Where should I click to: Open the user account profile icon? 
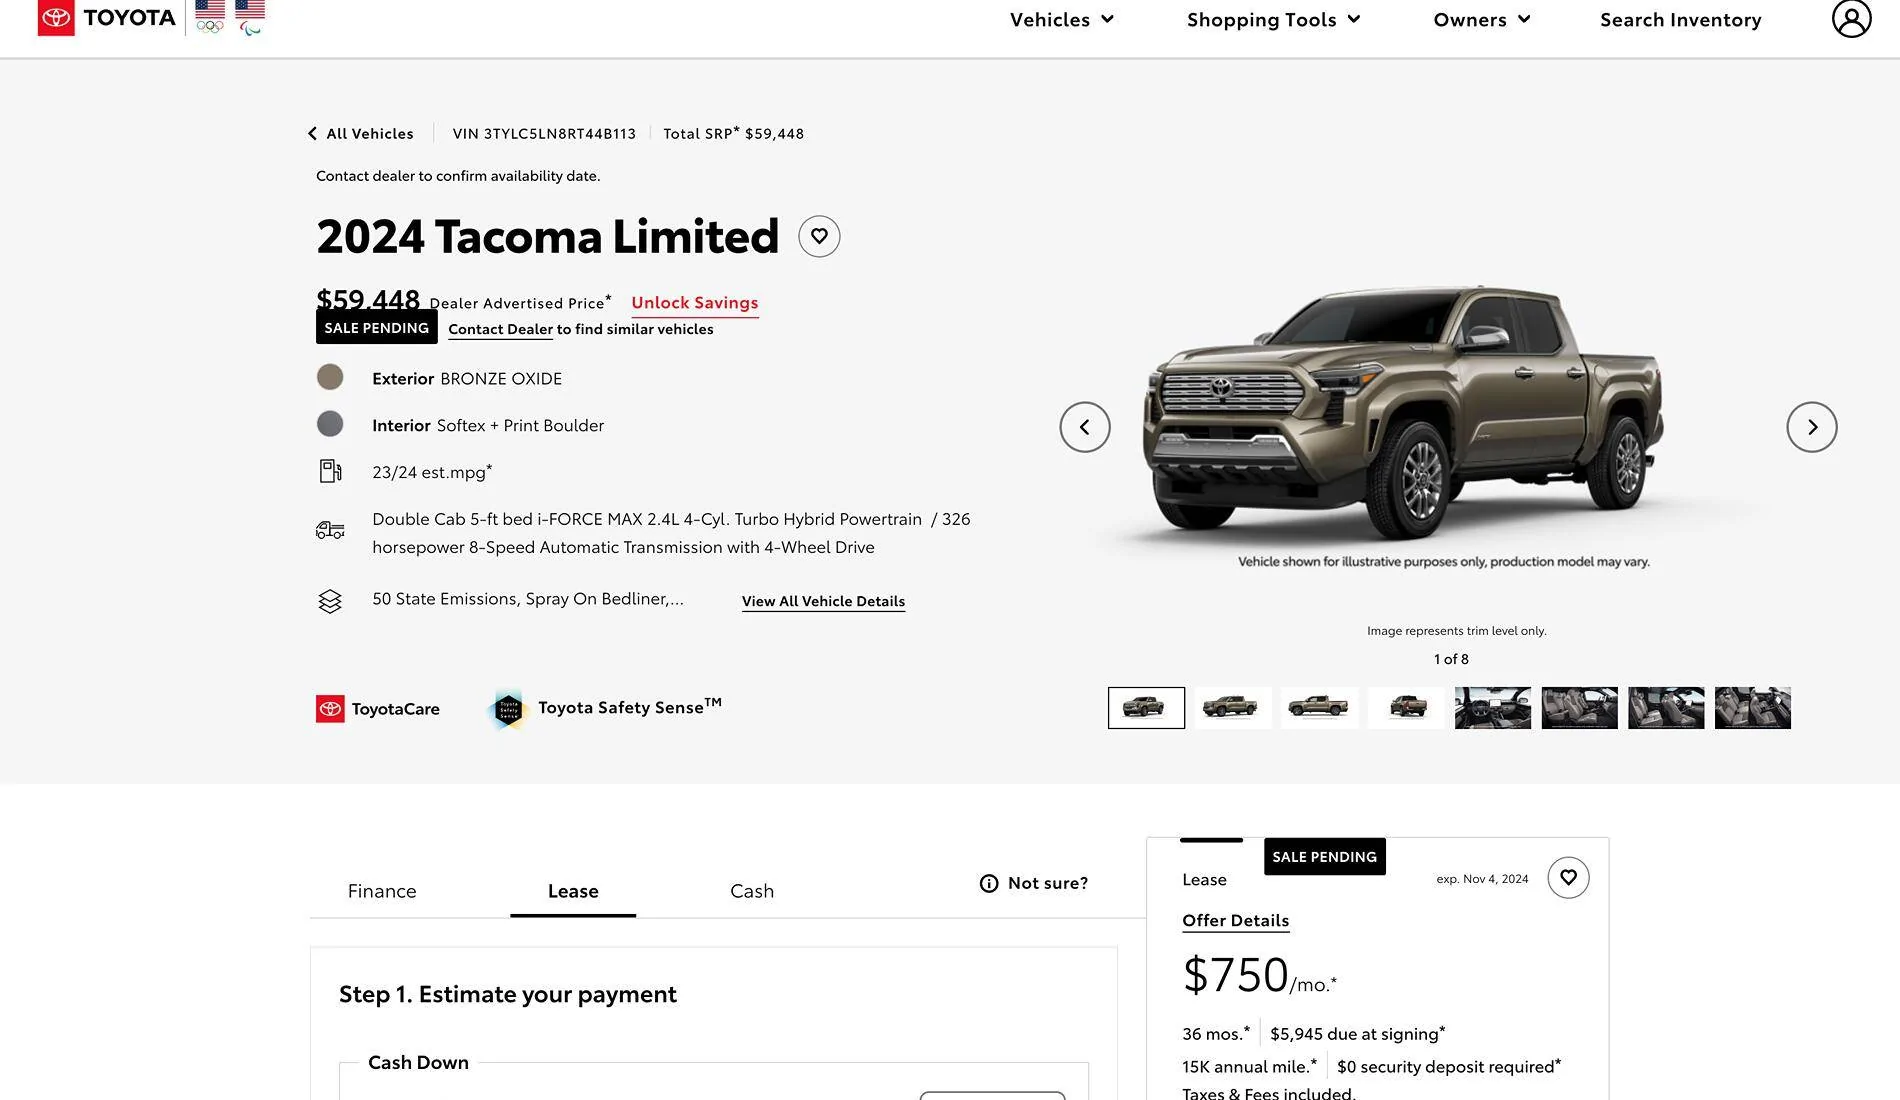1851,19
